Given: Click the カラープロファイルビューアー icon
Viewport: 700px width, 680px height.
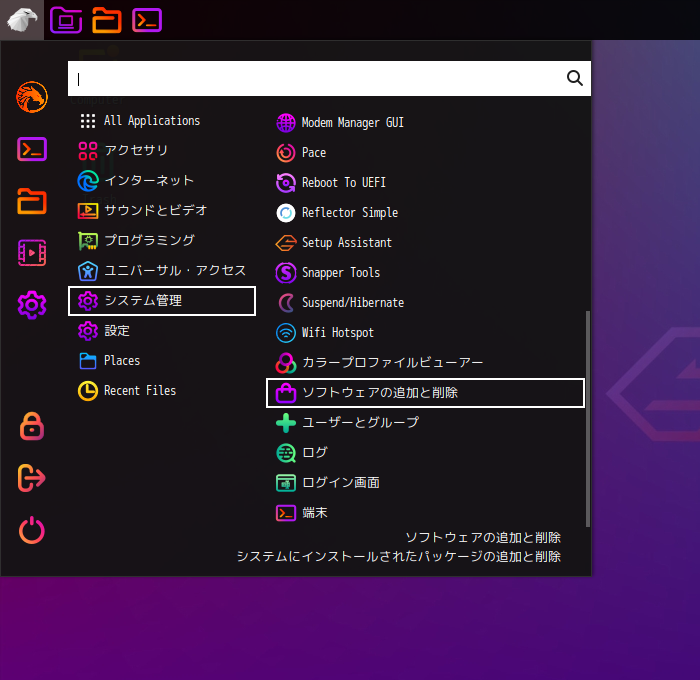Looking at the screenshot, I should pyautogui.click(x=286, y=363).
